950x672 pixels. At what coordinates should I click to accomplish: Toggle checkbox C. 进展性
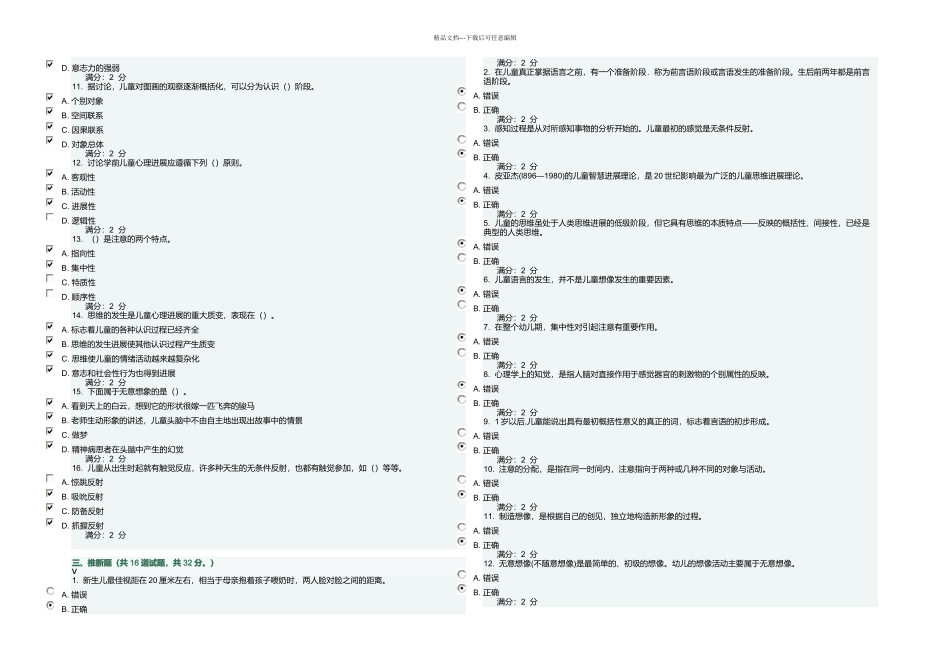click(x=50, y=202)
